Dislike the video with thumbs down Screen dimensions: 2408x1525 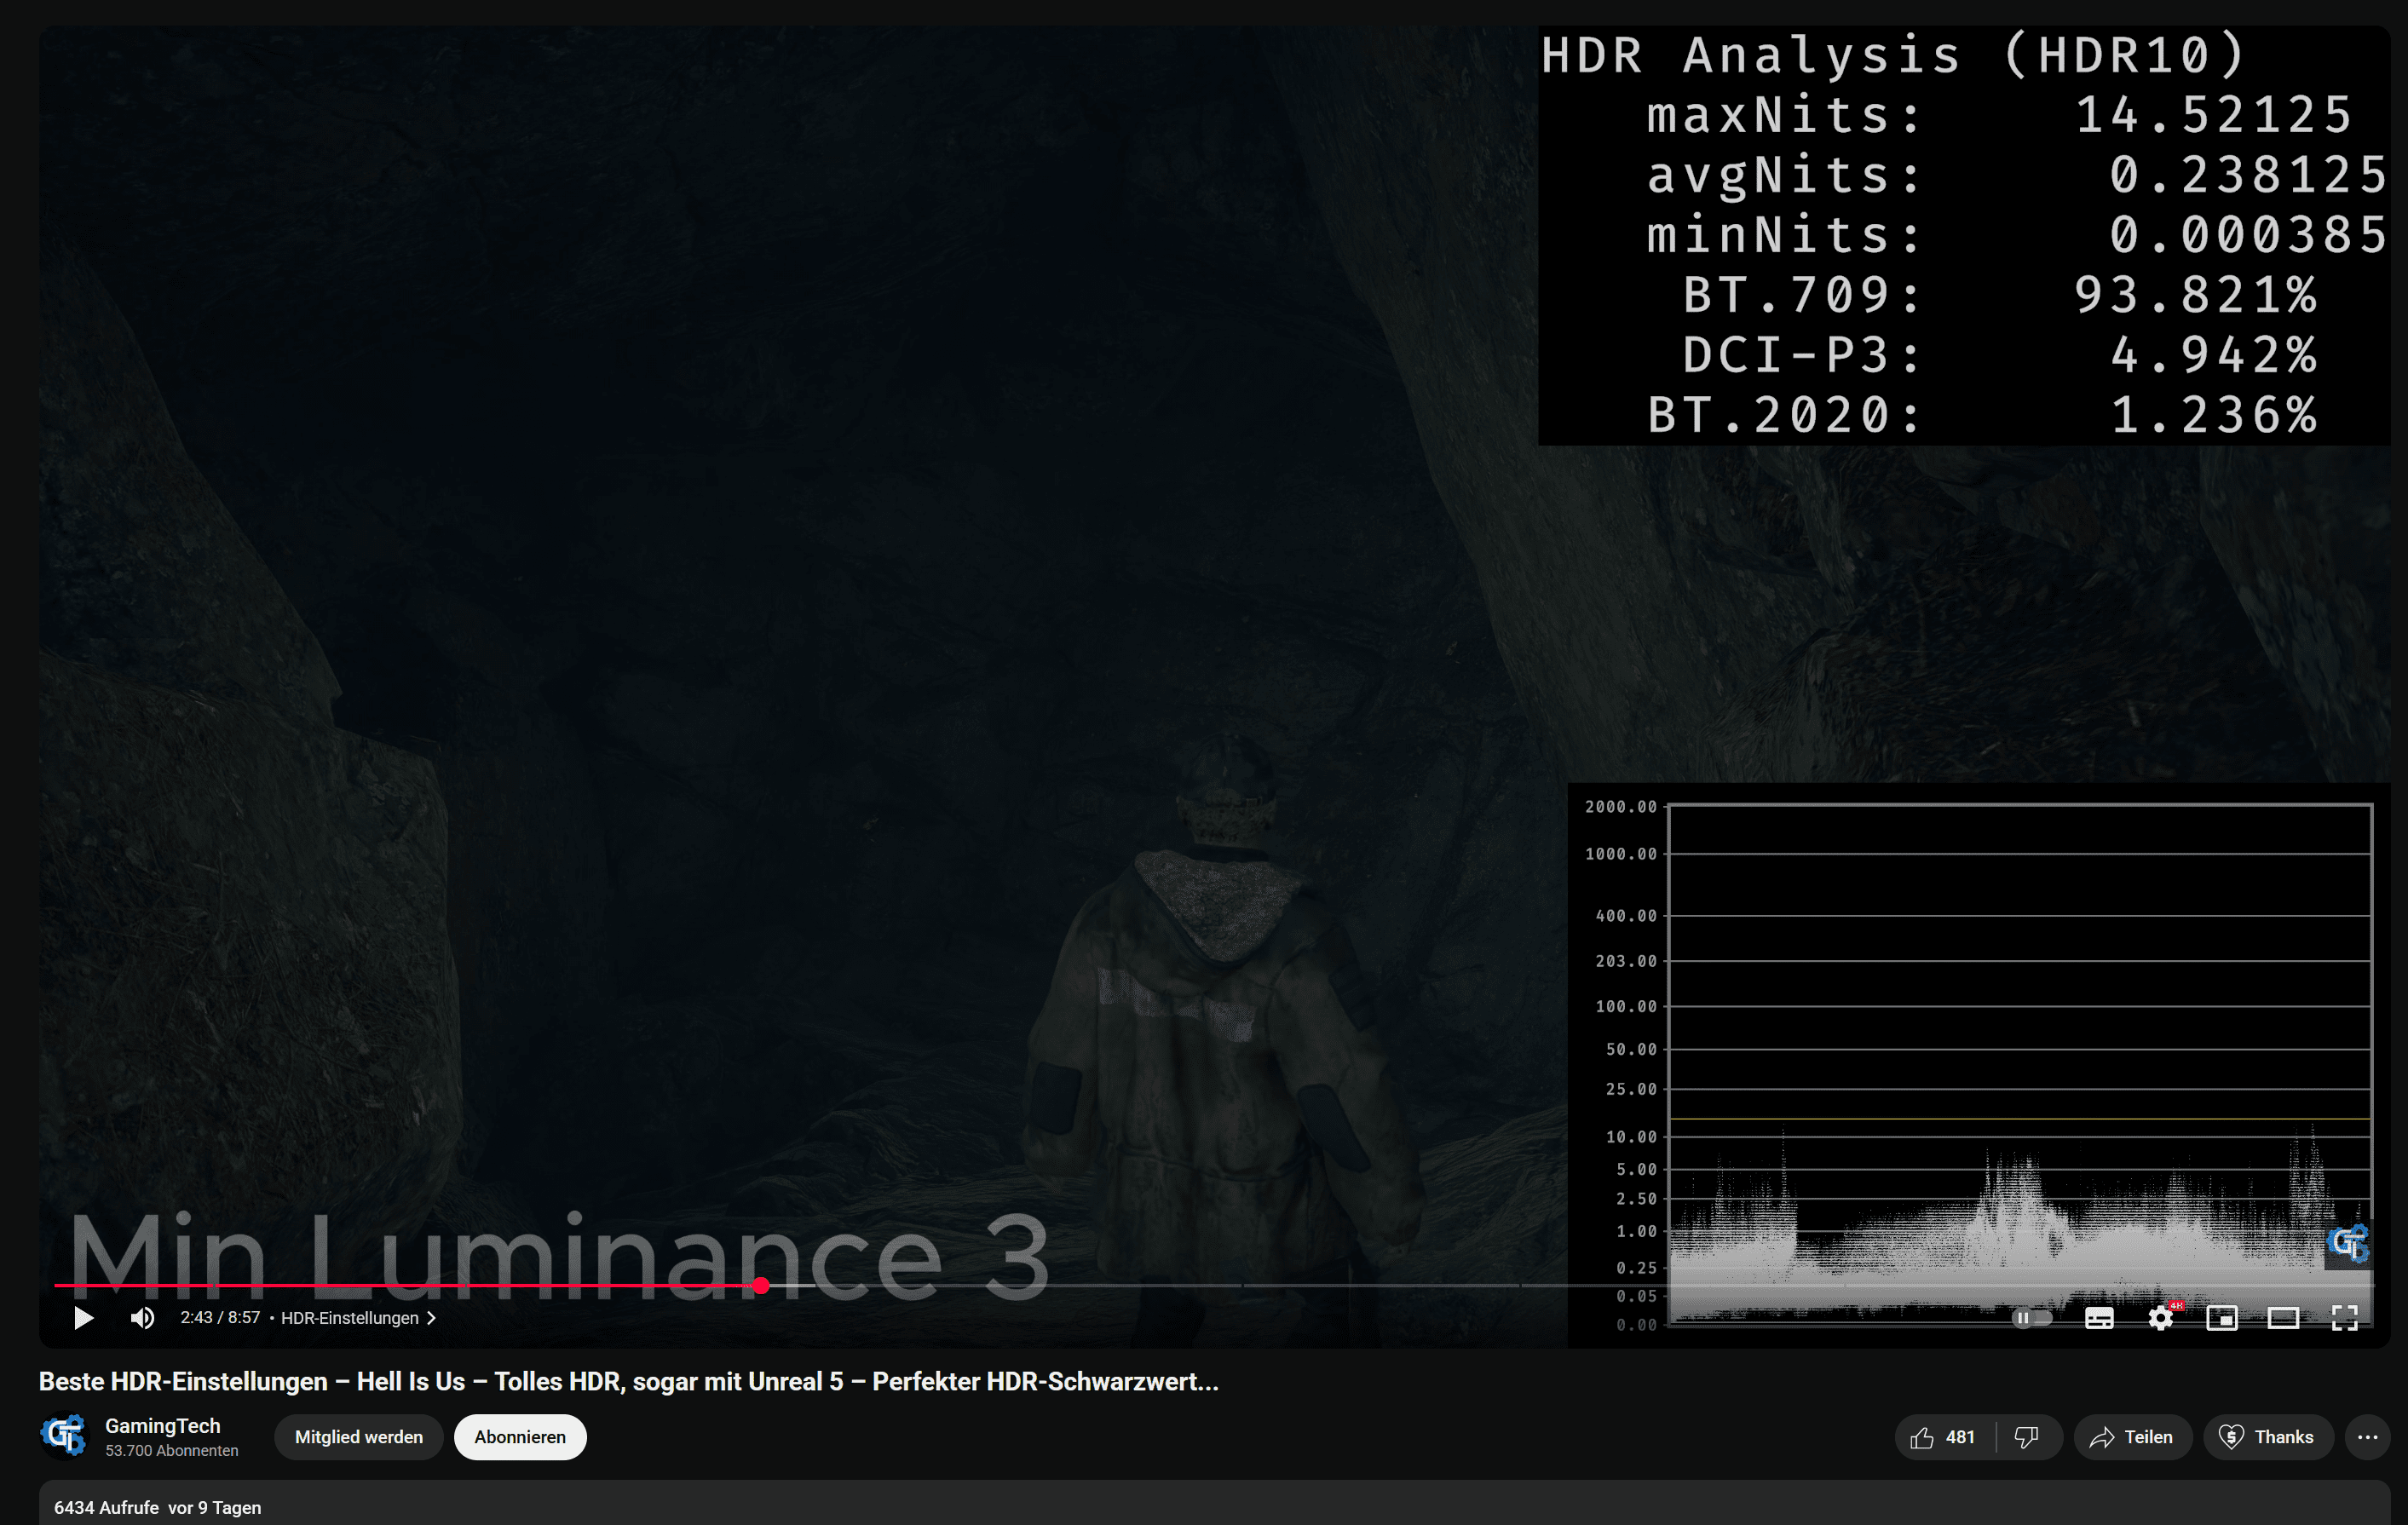point(2027,1437)
